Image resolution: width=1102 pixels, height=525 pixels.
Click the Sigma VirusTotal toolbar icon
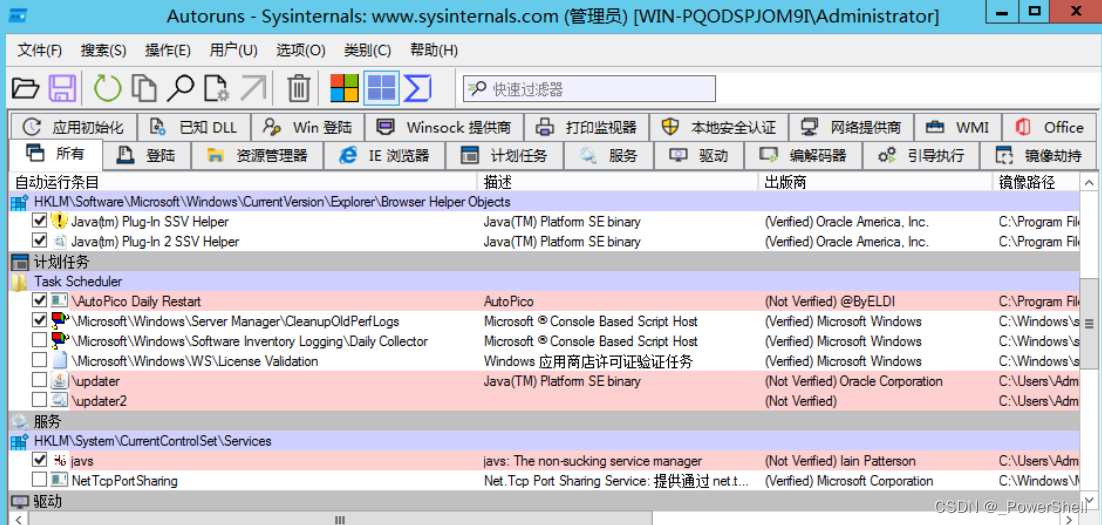point(417,89)
